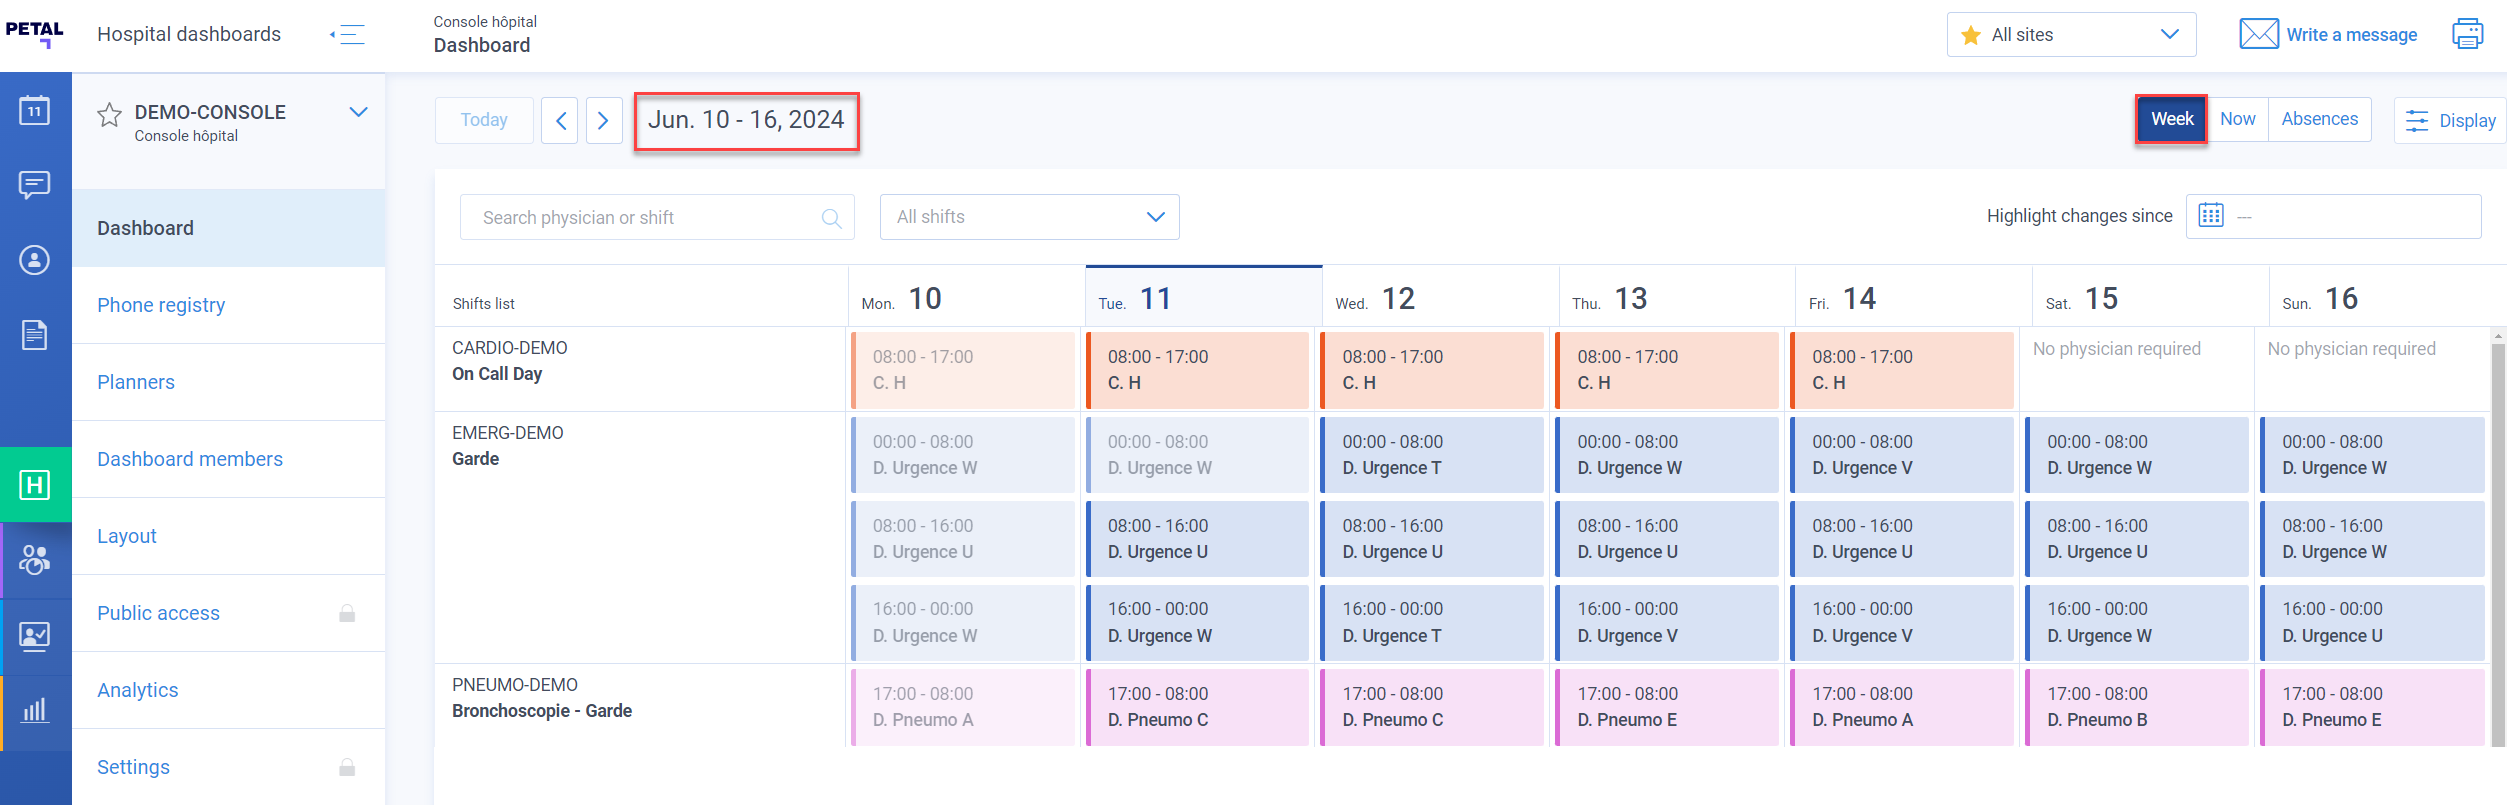Click the user profile sidebar icon

click(35, 260)
